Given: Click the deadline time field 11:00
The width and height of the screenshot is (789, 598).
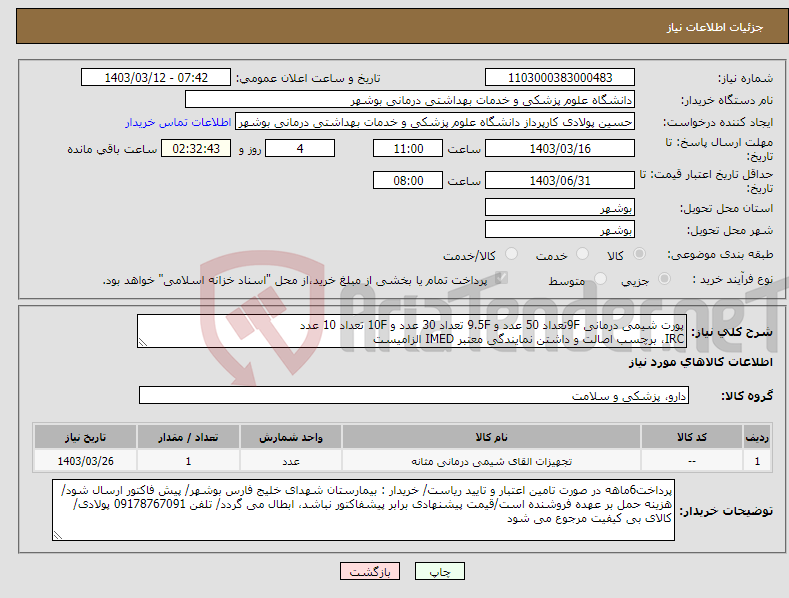Looking at the screenshot, I should [408, 148].
